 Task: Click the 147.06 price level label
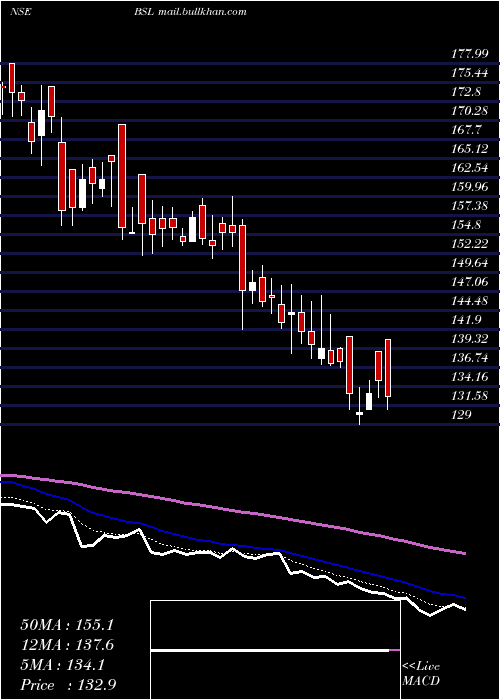(x=470, y=282)
